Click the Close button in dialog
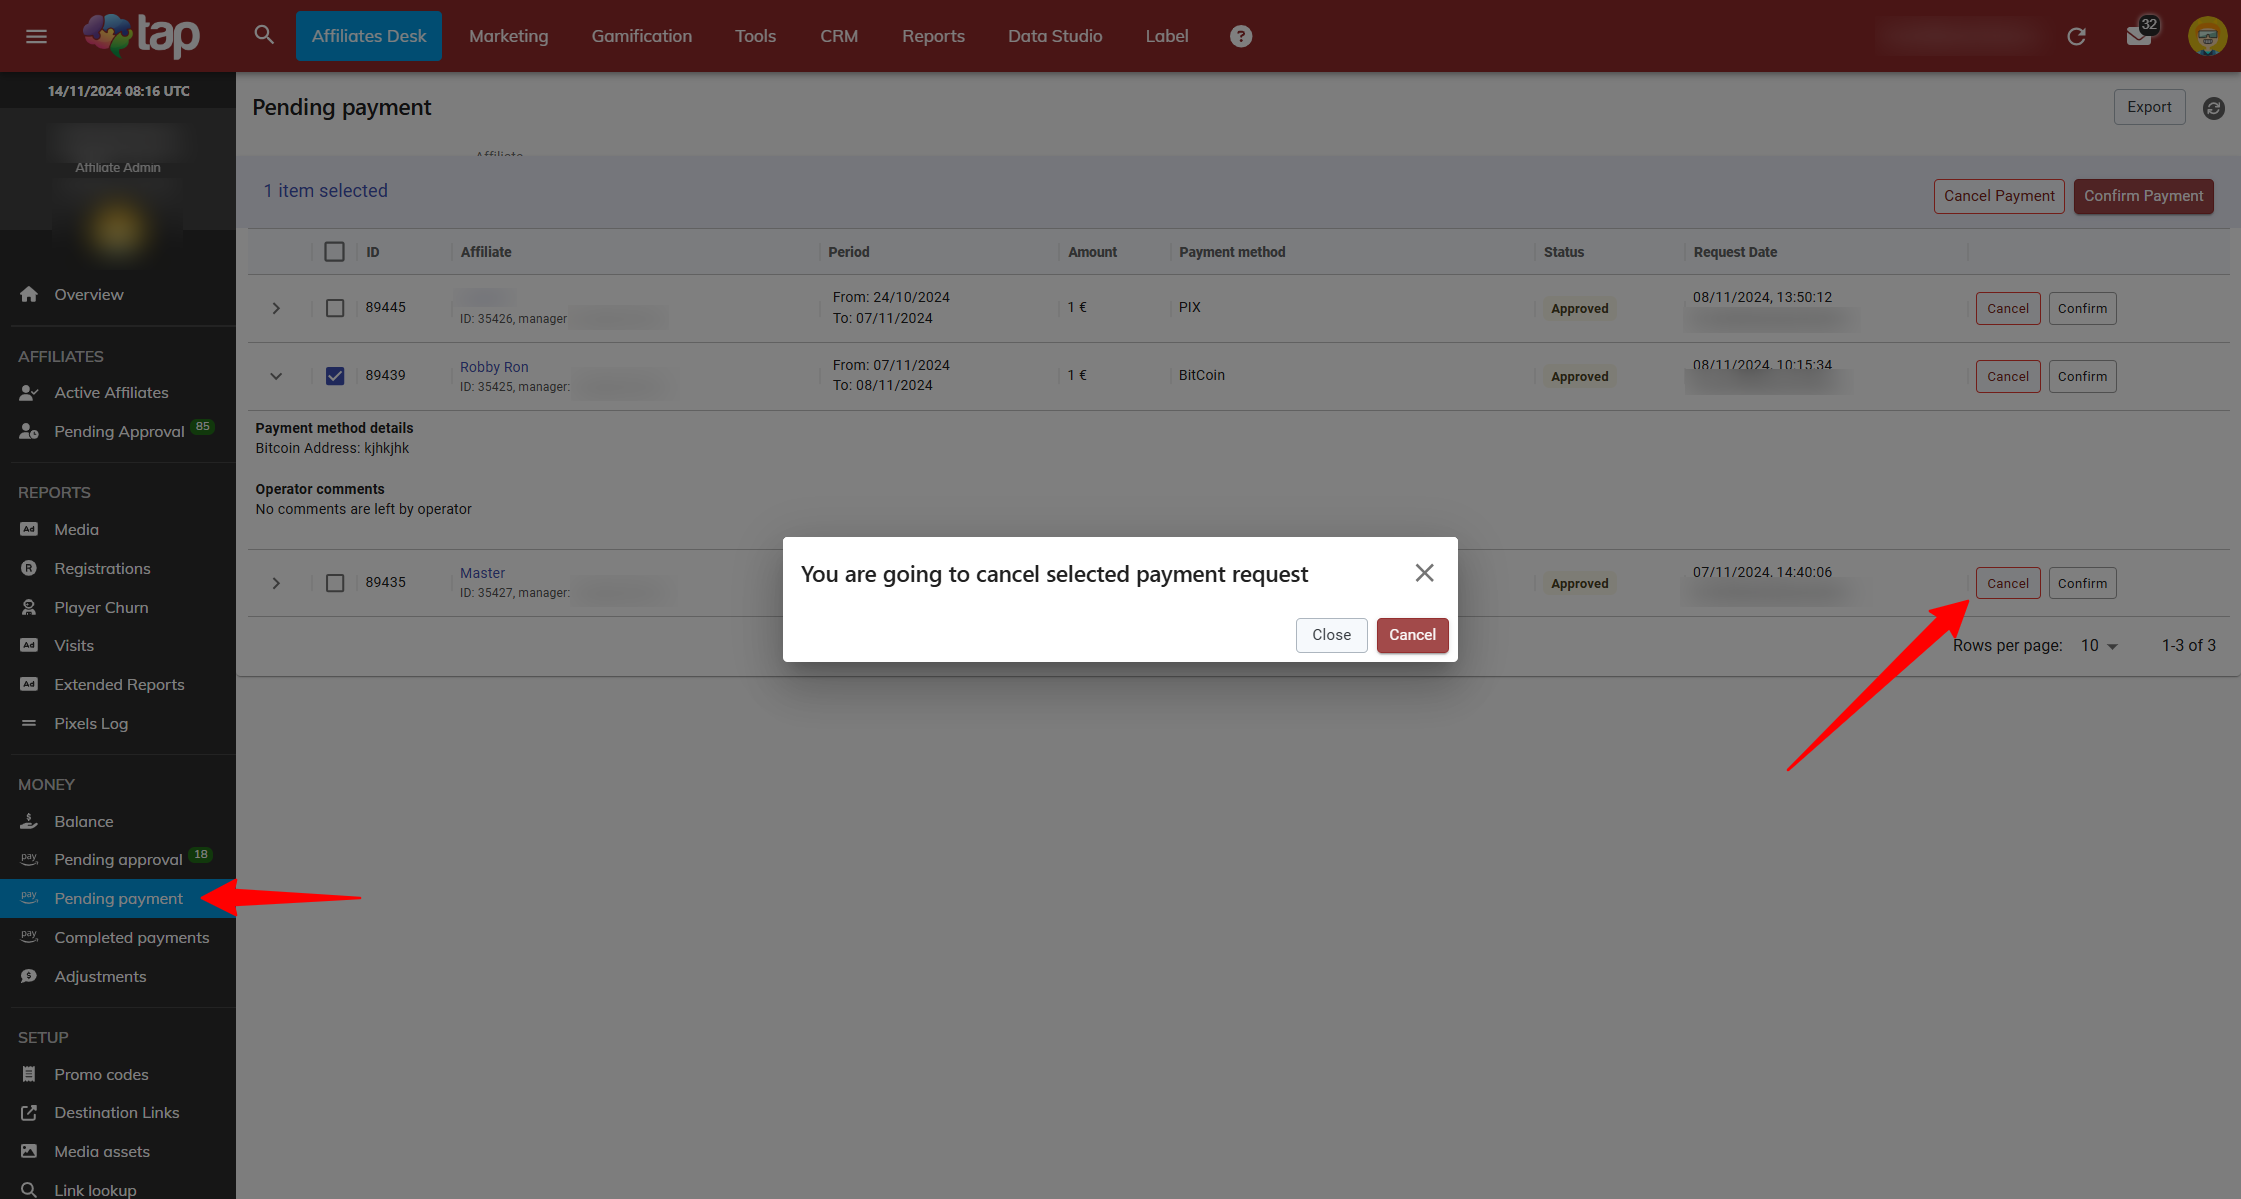Screen dimensions: 2241x1199 point(1331,635)
